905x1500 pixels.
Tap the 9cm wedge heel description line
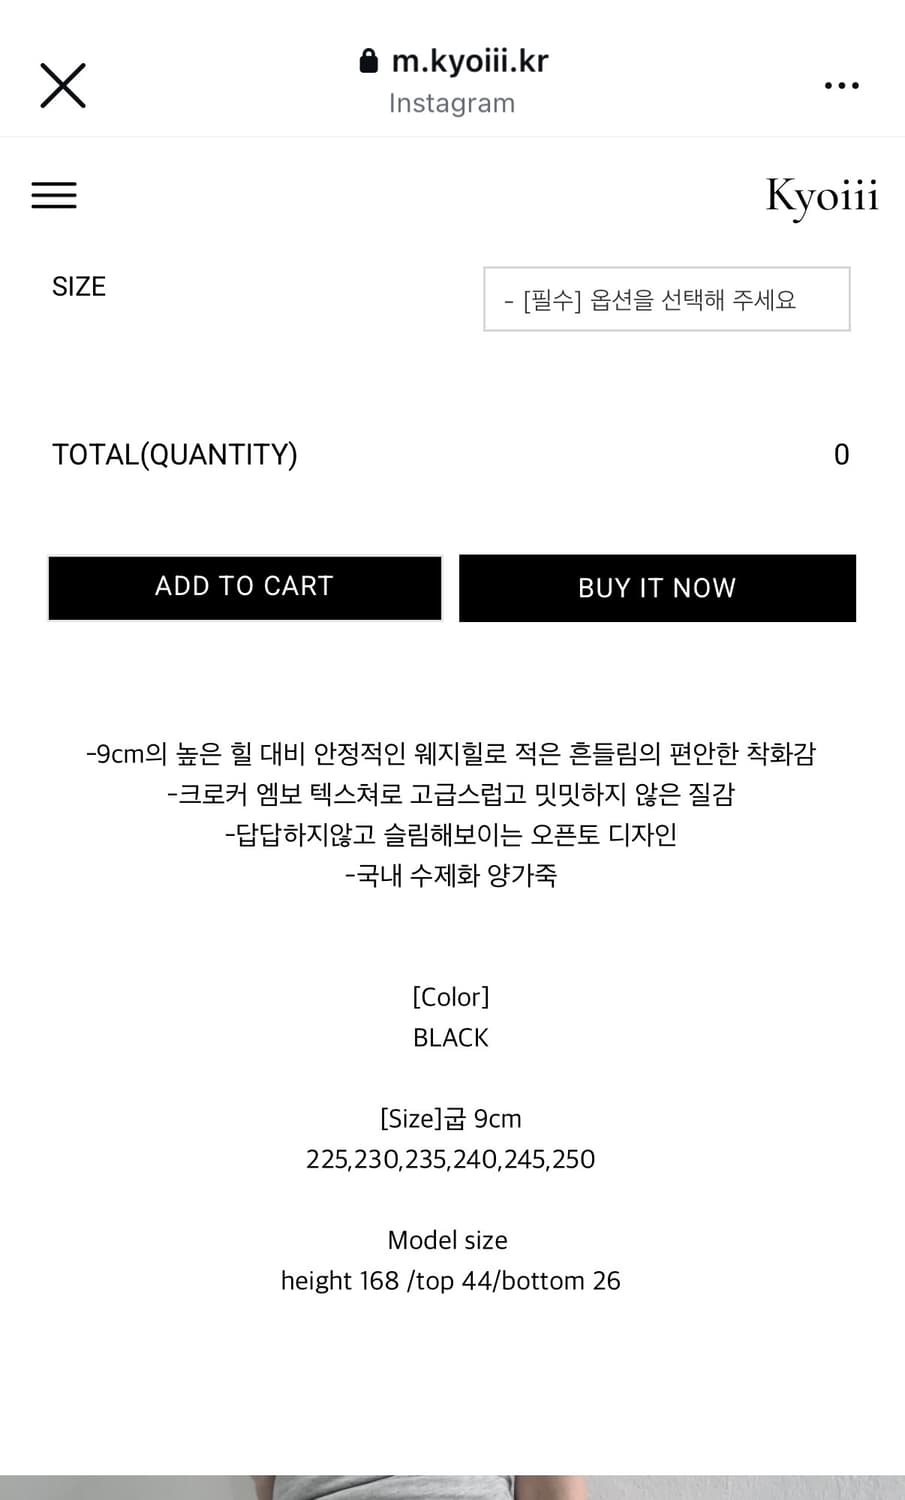[x=451, y=753]
